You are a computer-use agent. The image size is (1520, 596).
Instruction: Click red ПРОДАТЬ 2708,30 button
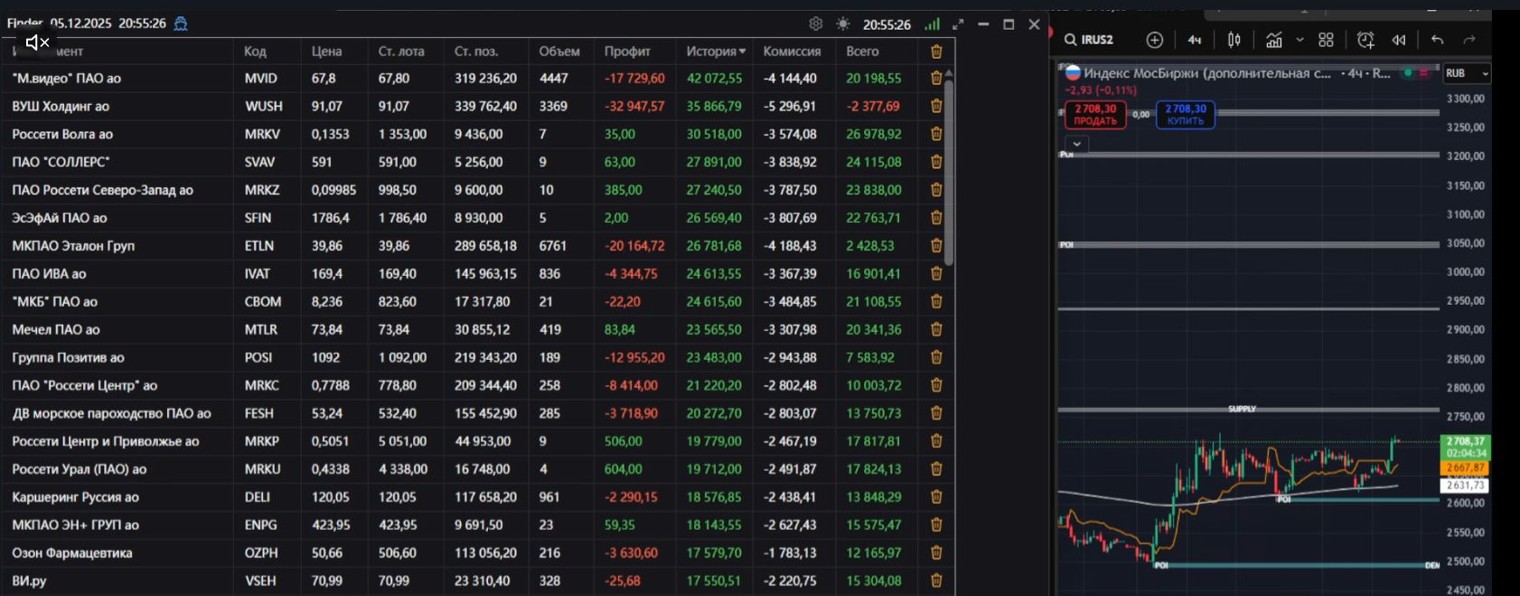click(1095, 114)
